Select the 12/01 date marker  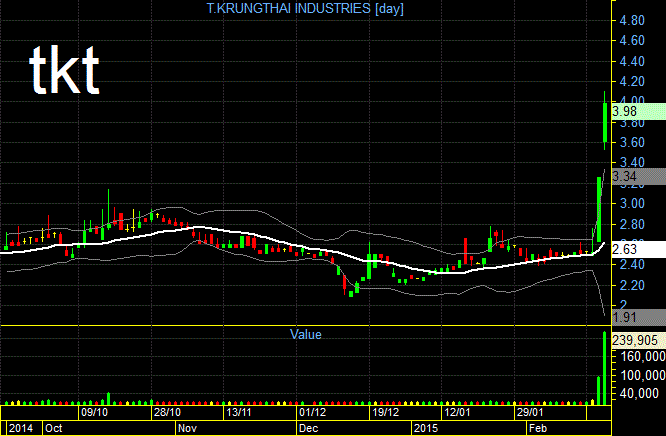(457, 412)
